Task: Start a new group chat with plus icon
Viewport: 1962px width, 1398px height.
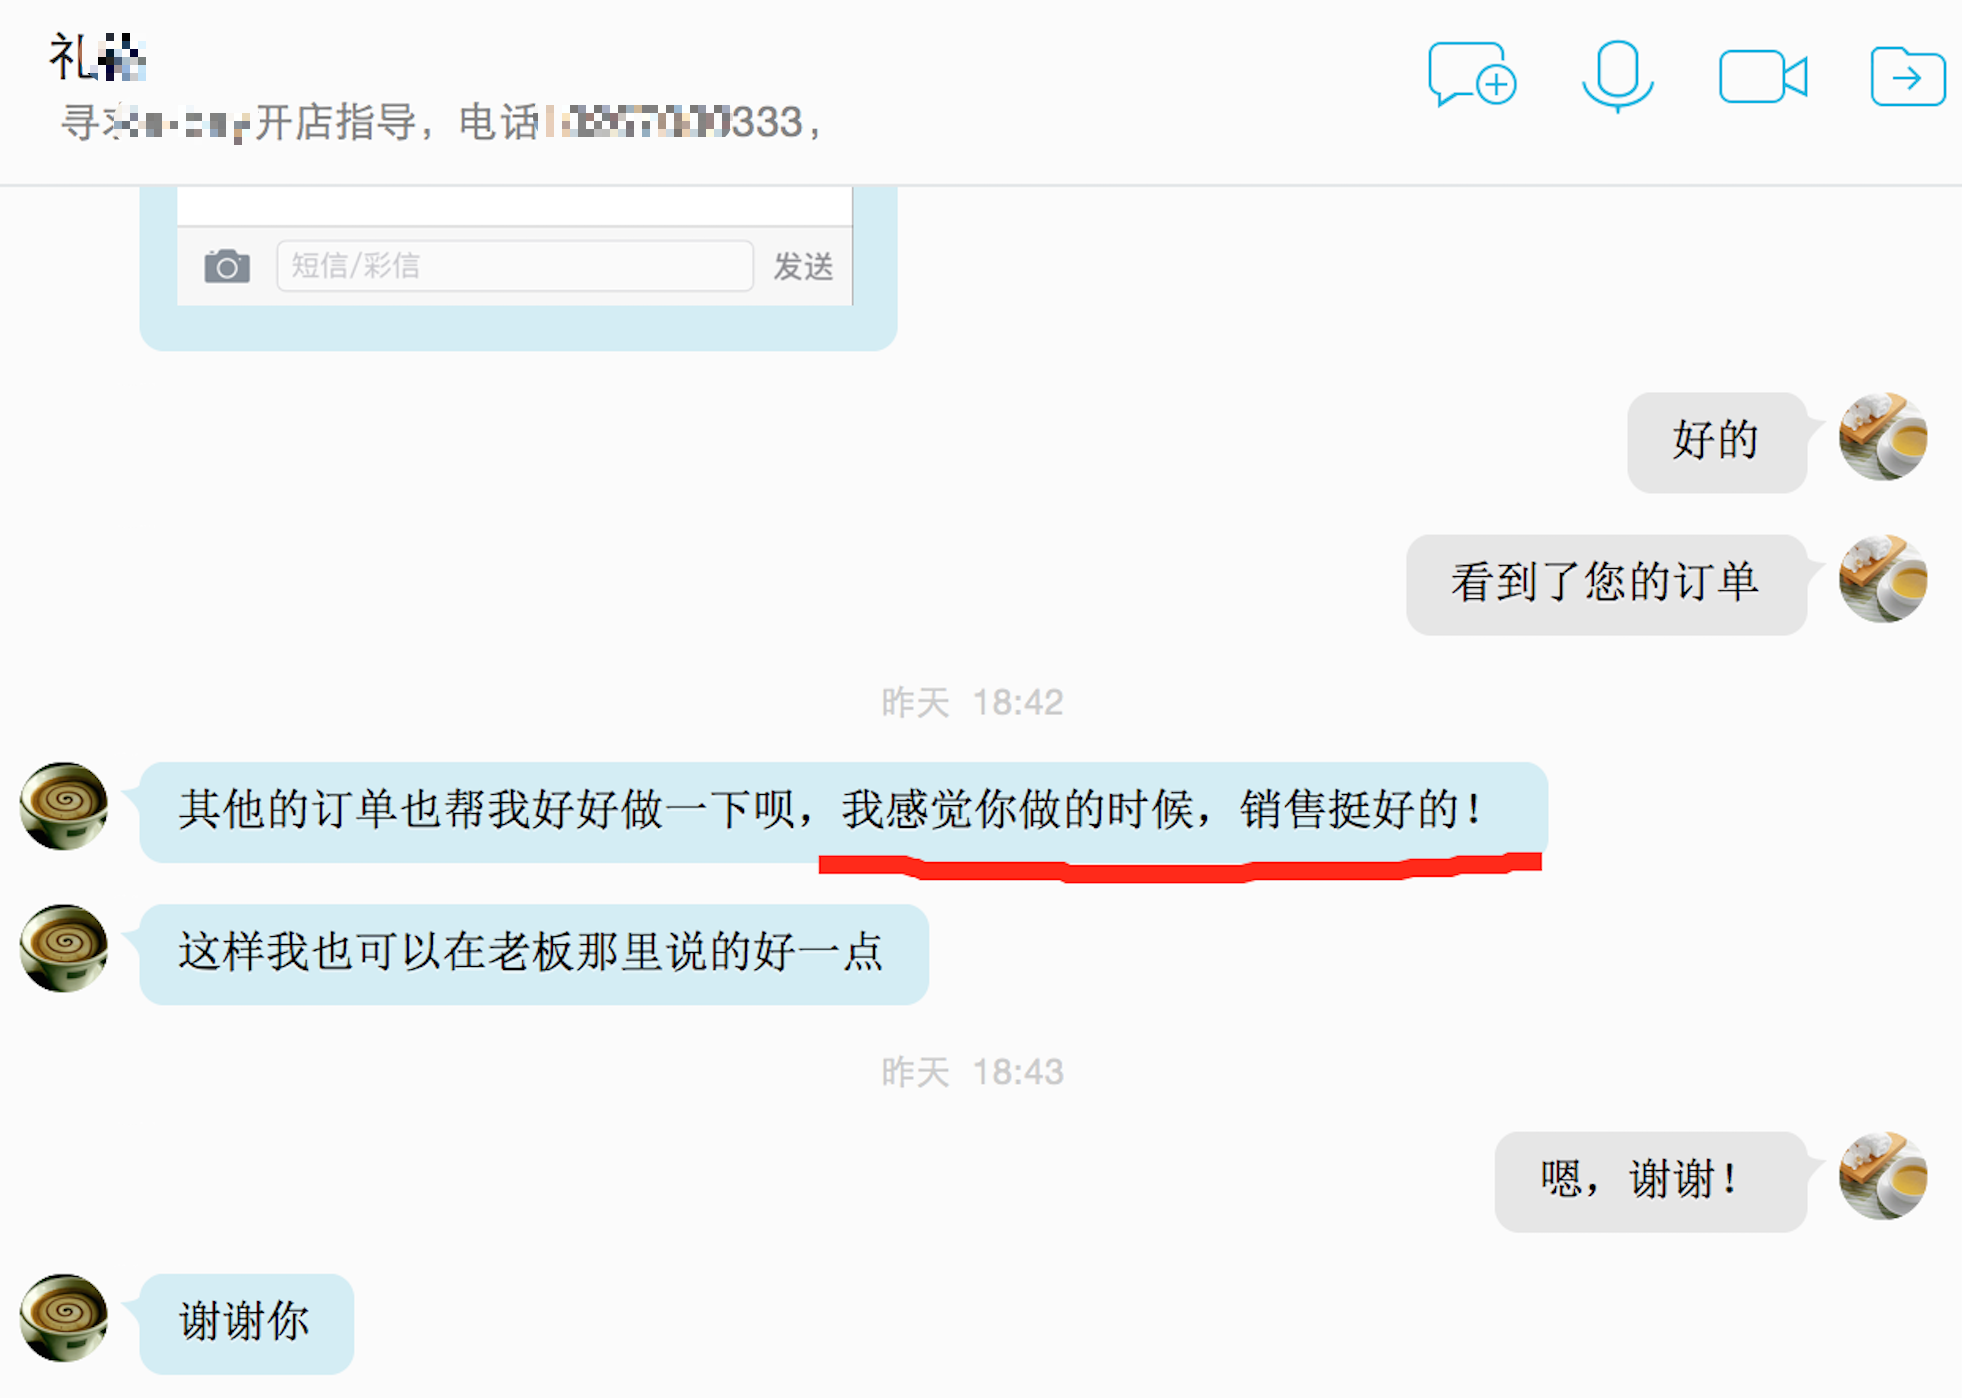Action: (1472, 75)
